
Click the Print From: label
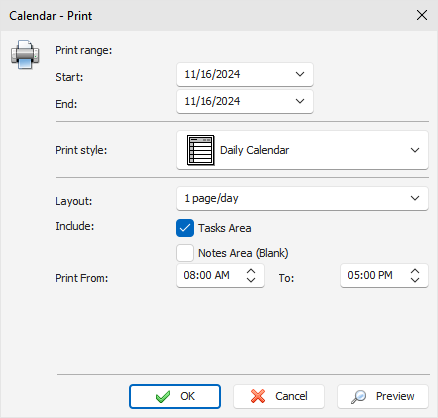tap(82, 278)
